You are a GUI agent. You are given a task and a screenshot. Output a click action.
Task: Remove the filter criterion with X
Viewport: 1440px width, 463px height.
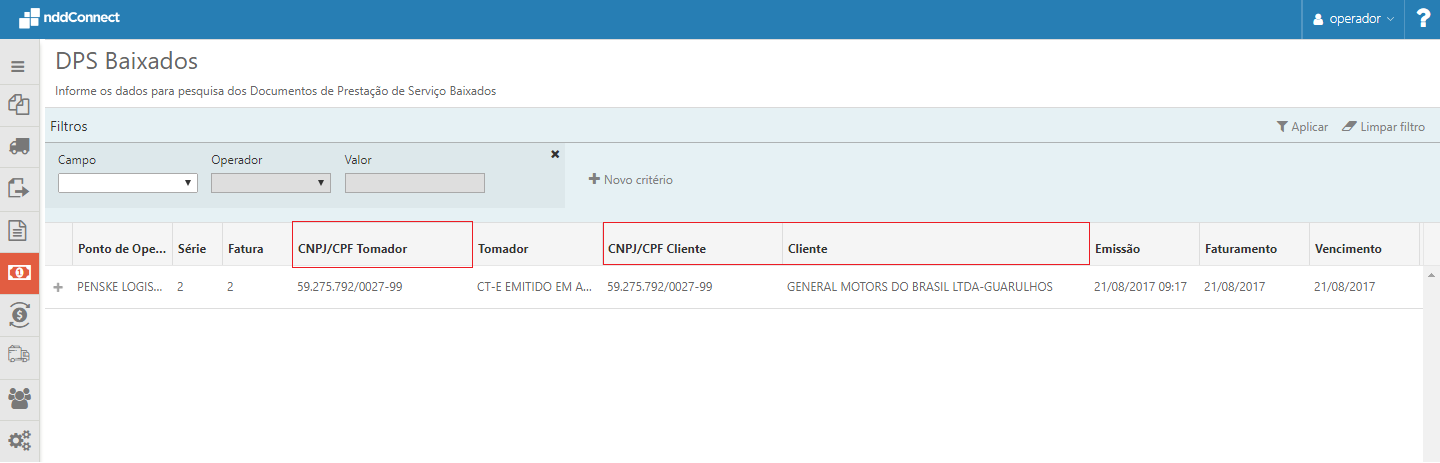point(555,154)
